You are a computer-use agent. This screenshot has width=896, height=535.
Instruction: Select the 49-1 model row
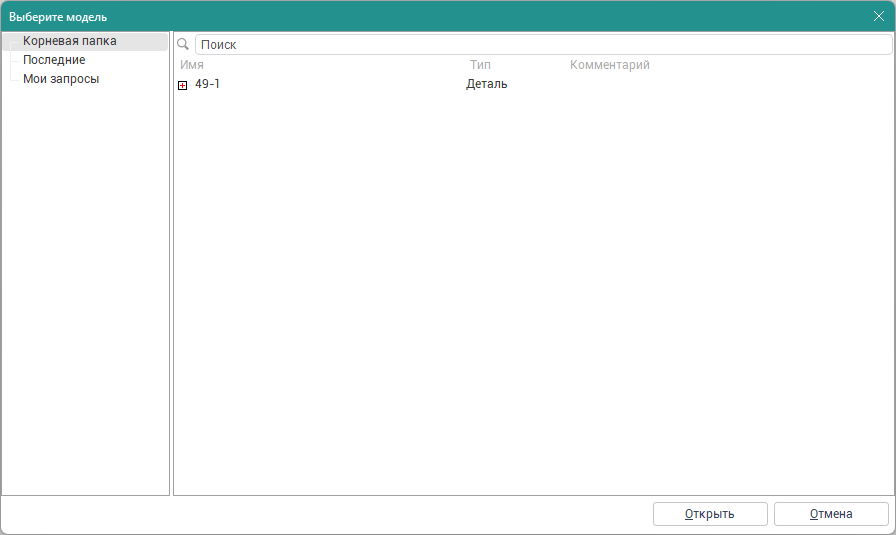pos(208,84)
